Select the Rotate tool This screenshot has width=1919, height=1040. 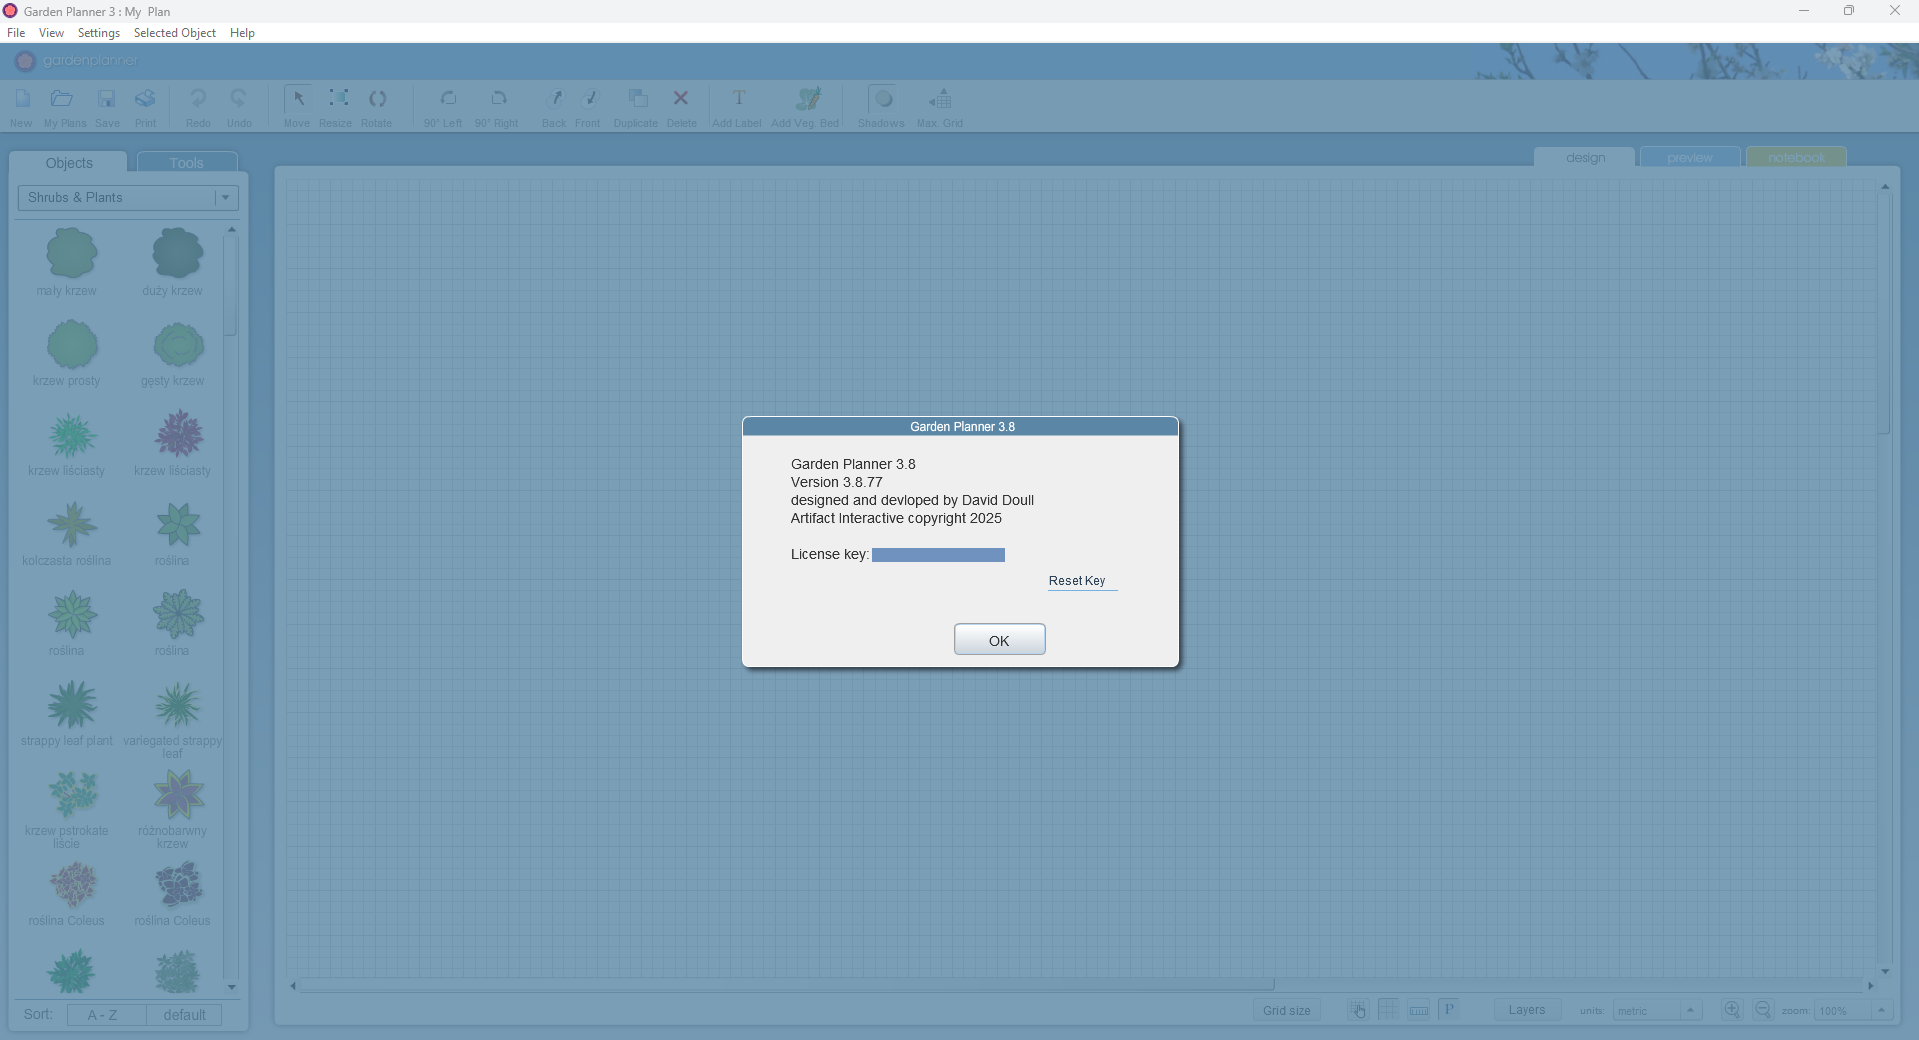(x=377, y=99)
